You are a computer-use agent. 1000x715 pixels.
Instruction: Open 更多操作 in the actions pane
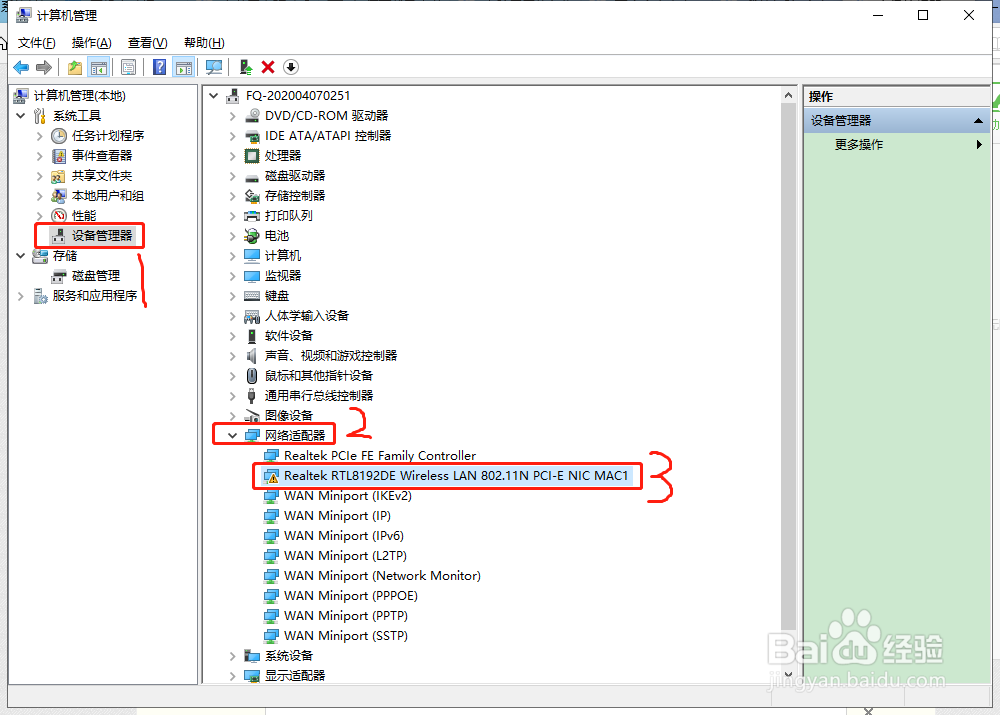(x=858, y=145)
